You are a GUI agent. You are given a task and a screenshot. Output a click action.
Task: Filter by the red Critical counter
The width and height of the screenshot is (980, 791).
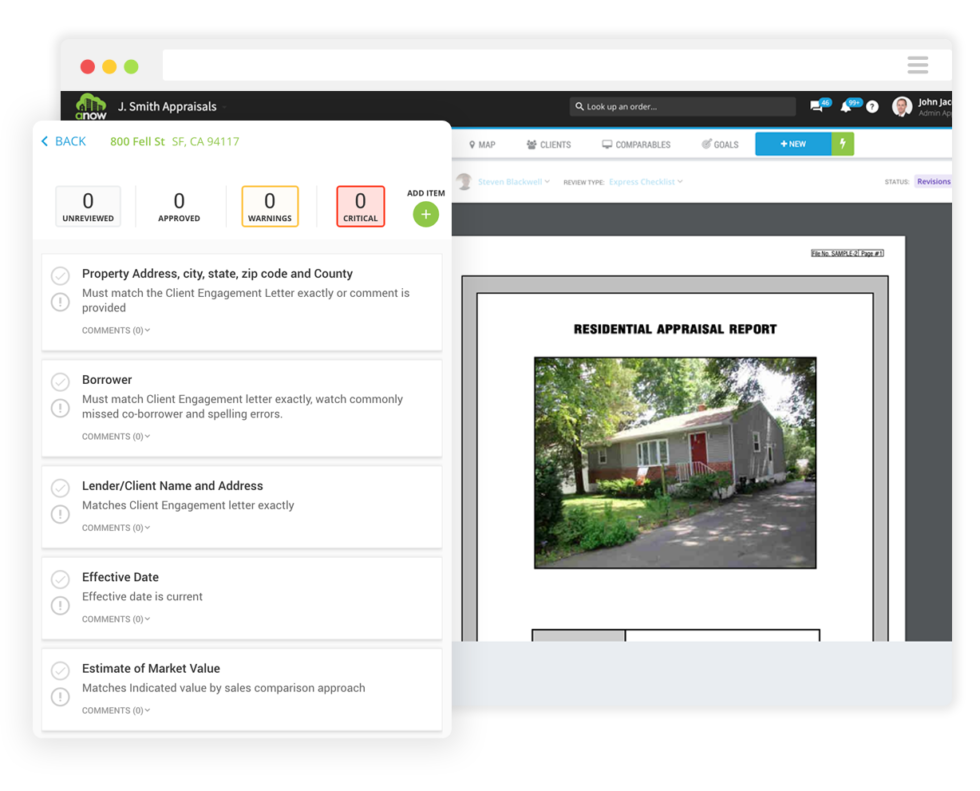coord(360,207)
